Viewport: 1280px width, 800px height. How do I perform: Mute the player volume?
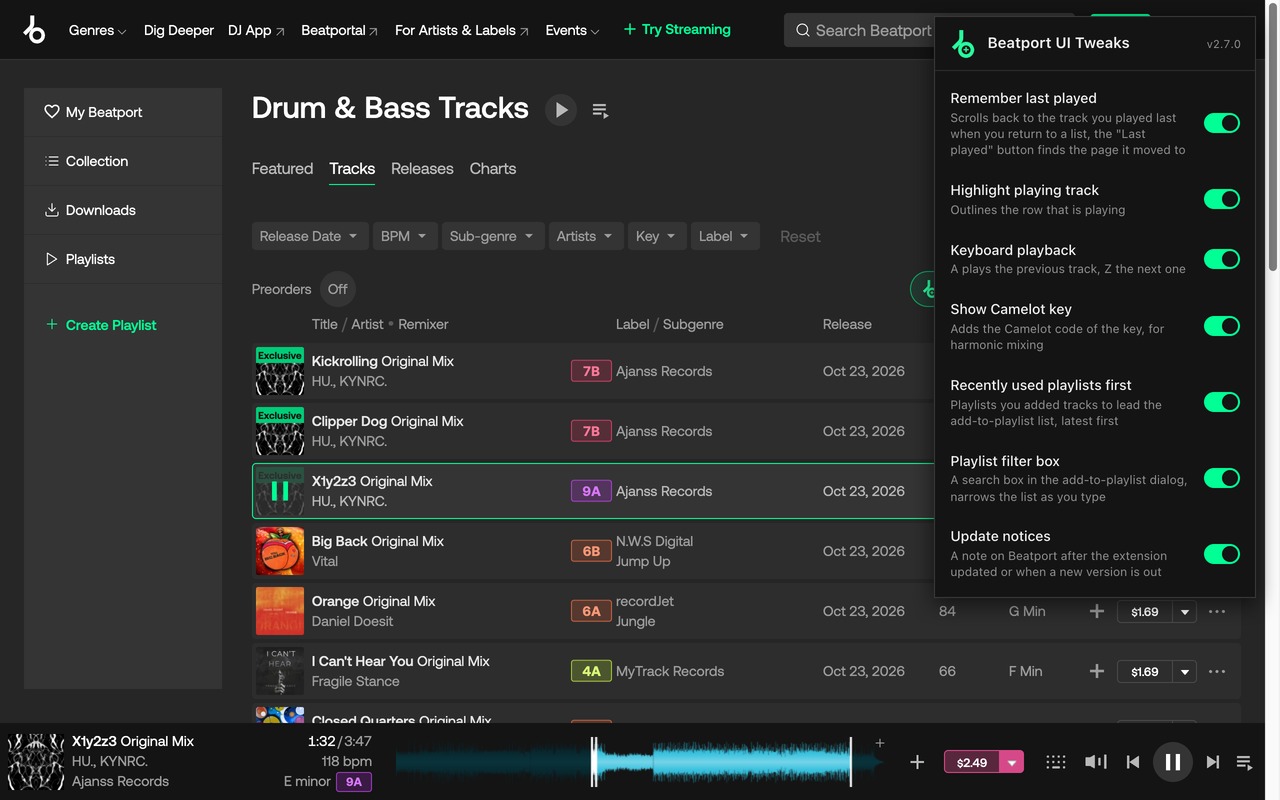tap(1096, 762)
